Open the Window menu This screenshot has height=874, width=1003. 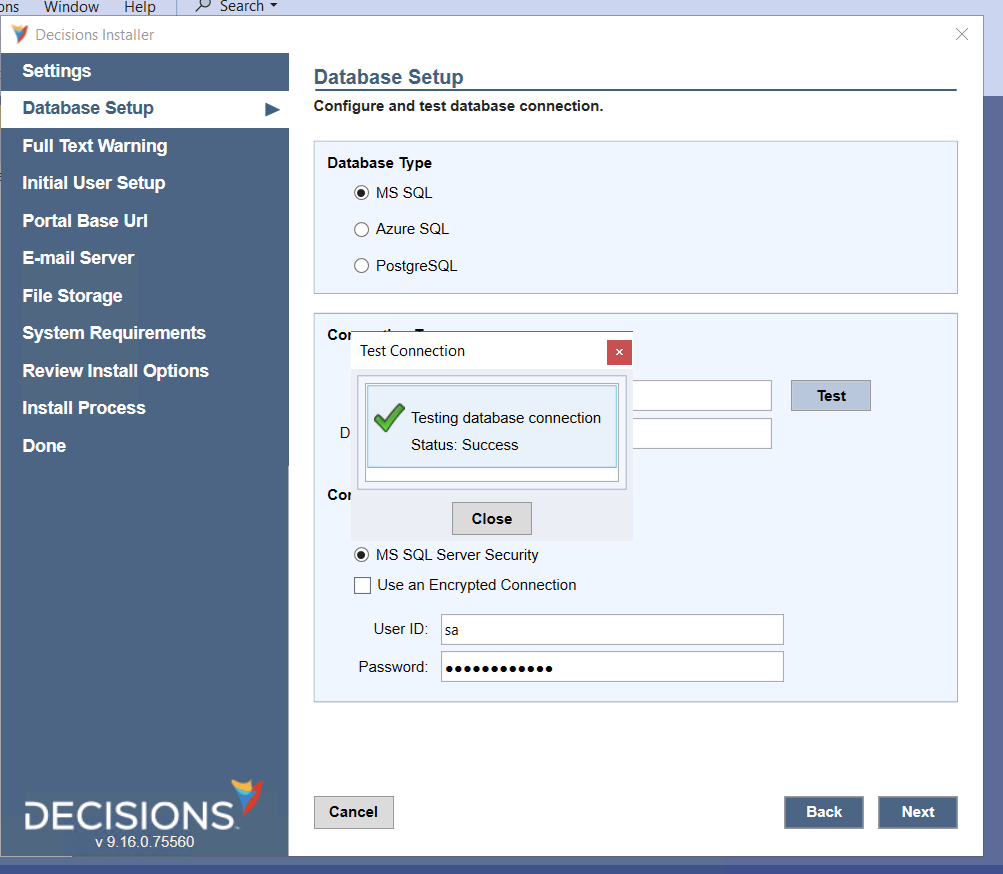tap(72, 7)
